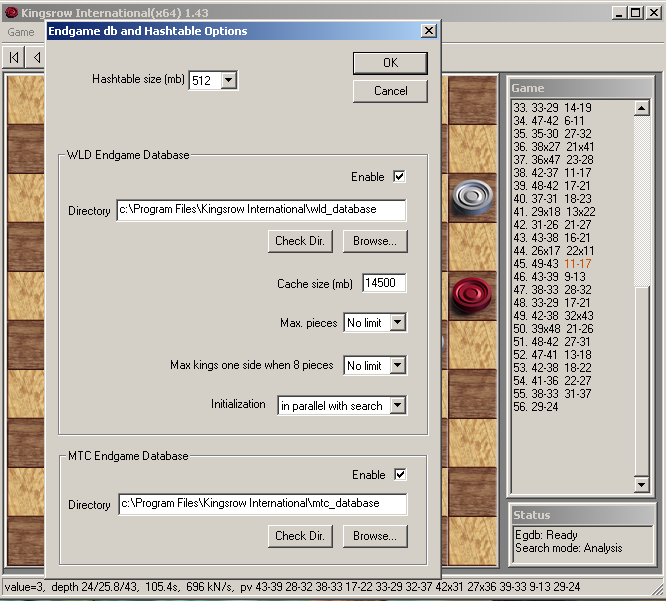Select move 56. 29-24 in the game list
This screenshot has height=601, width=666.
click(535, 407)
